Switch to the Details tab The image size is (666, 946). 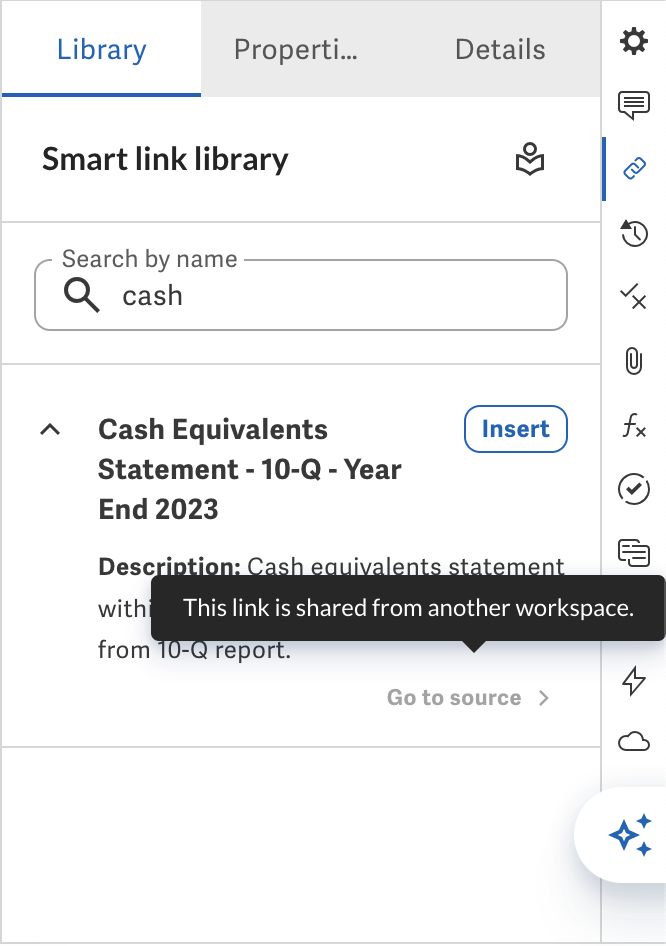pos(500,49)
